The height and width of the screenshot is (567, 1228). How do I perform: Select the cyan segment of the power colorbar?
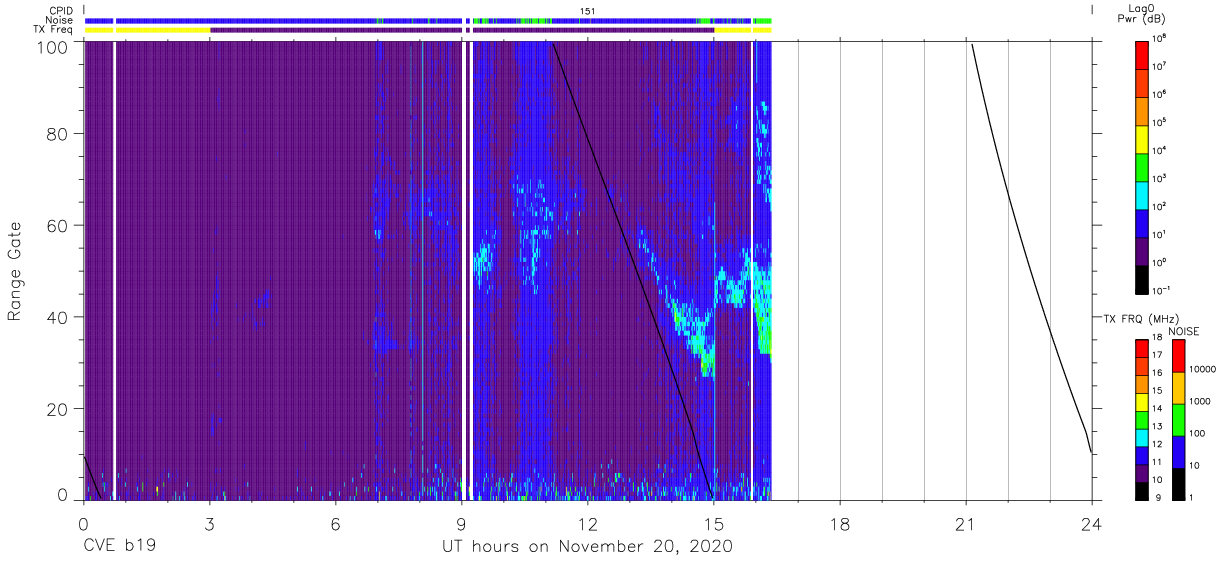(x=1142, y=194)
